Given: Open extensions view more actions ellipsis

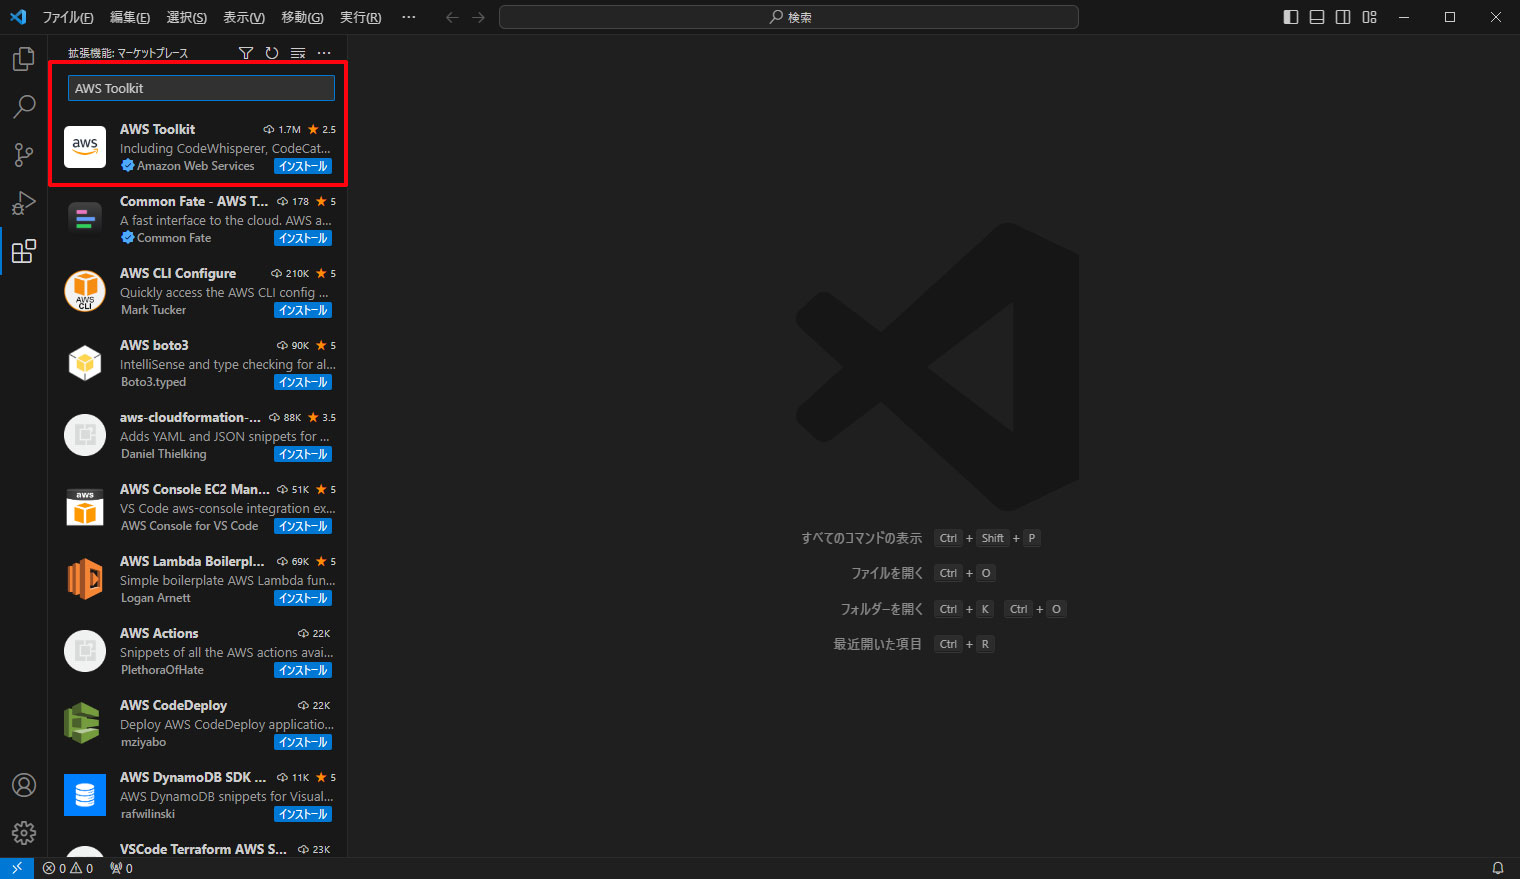Looking at the screenshot, I should tap(324, 53).
